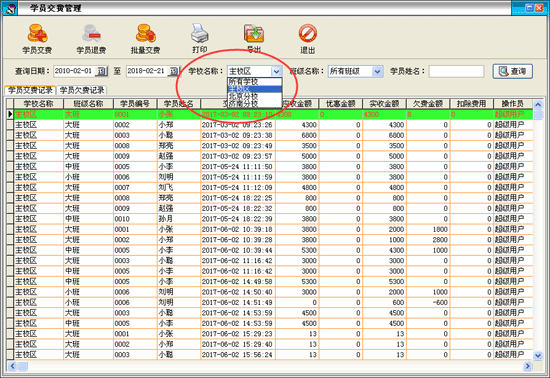Choose 所有学校 in the dropdown list
Image resolution: width=550 pixels, height=378 pixels.
click(x=255, y=82)
